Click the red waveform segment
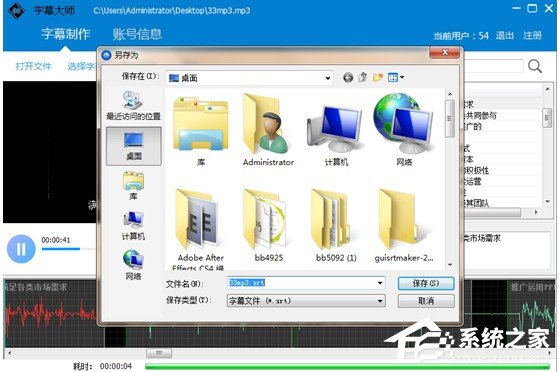Image resolution: width=559 pixels, height=372 pixels. pos(50,313)
